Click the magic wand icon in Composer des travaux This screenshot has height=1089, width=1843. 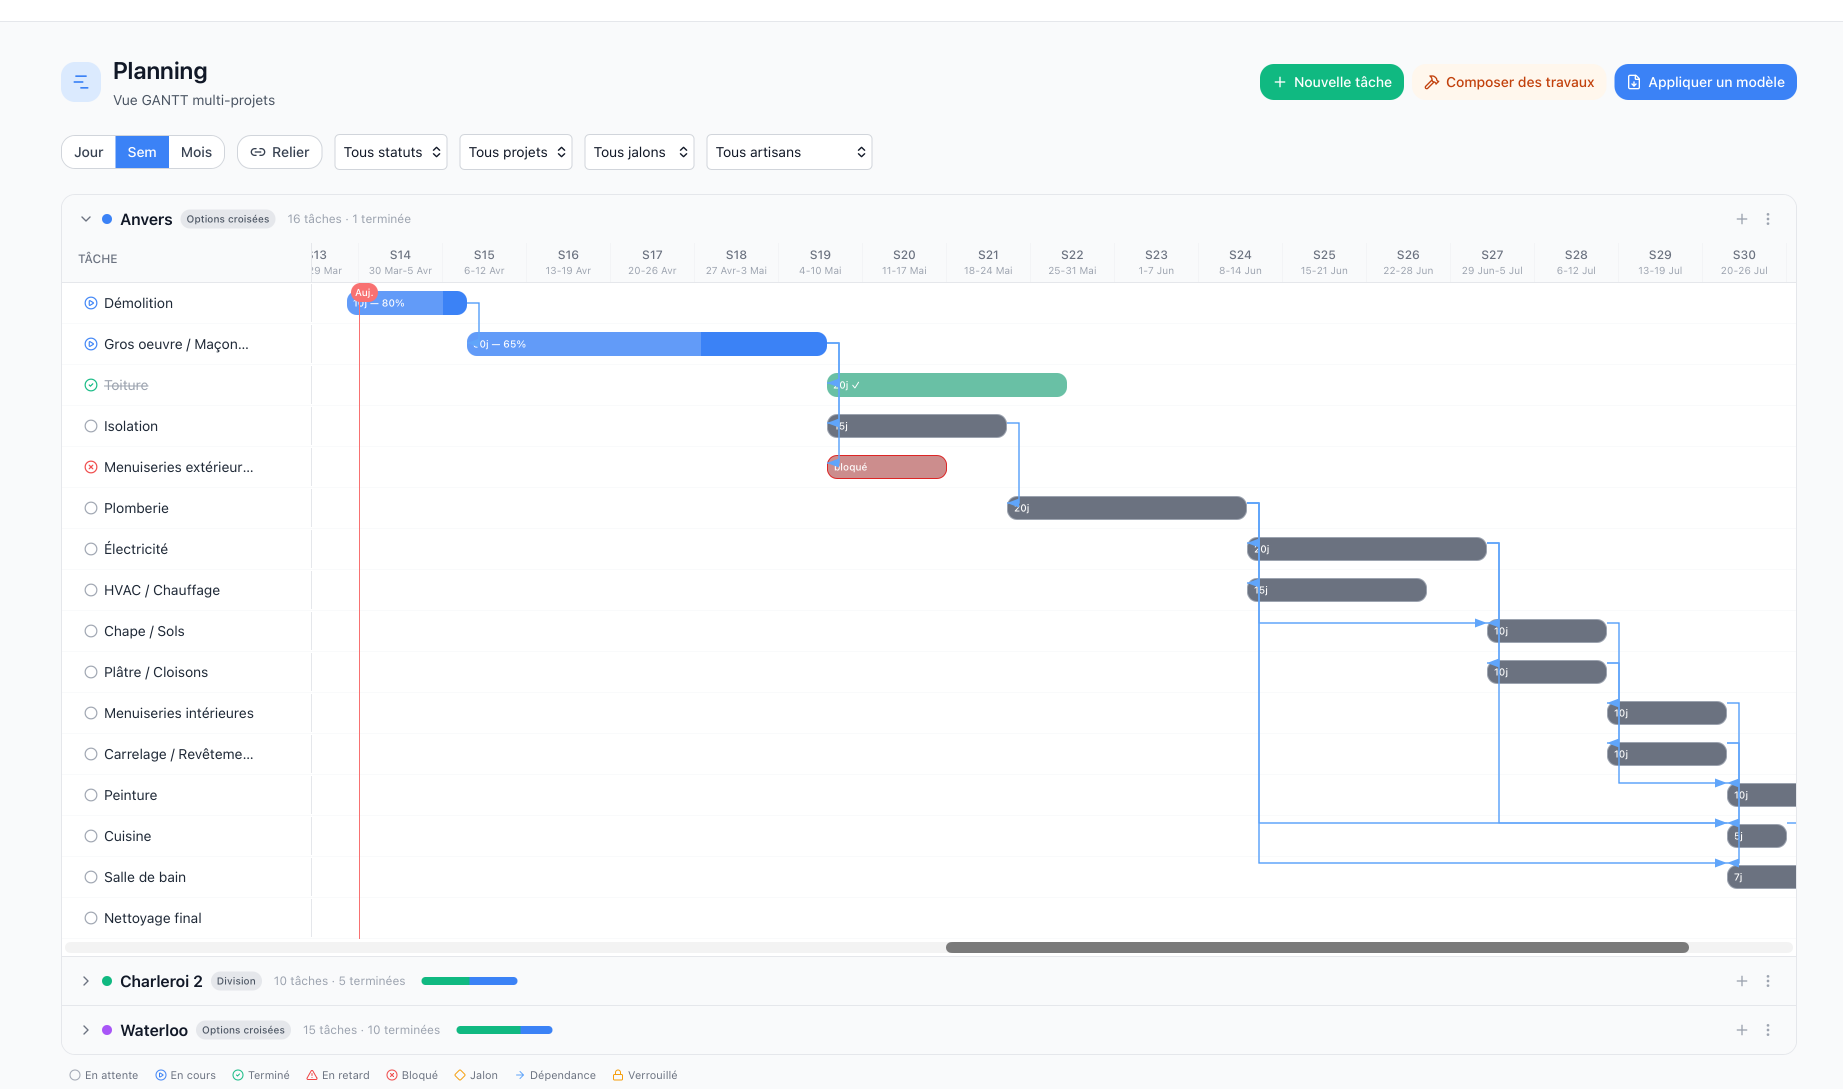[x=1433, y=81]
